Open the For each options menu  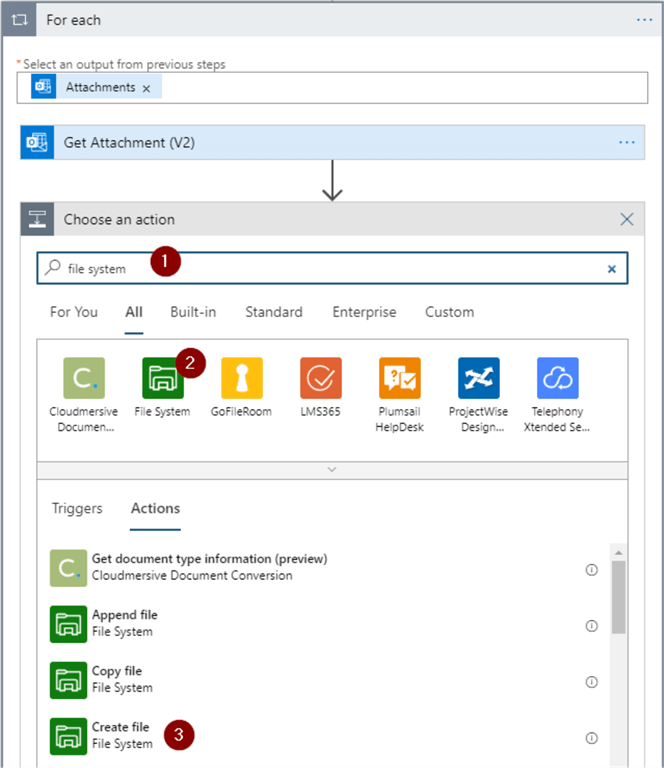[644, 19]
